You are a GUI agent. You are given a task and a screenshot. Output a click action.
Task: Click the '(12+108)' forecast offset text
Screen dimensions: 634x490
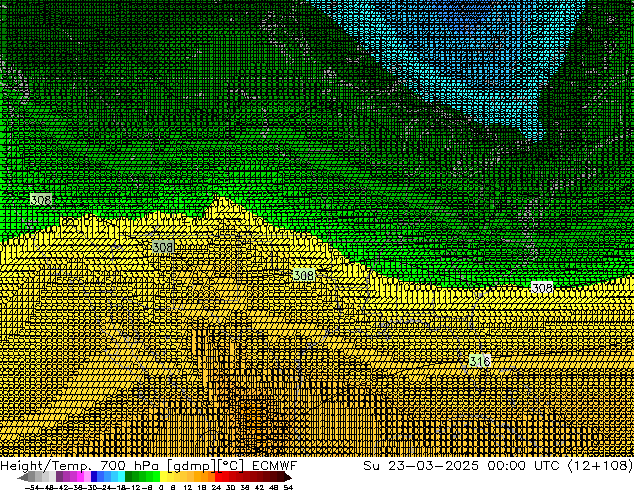point(600,466)
